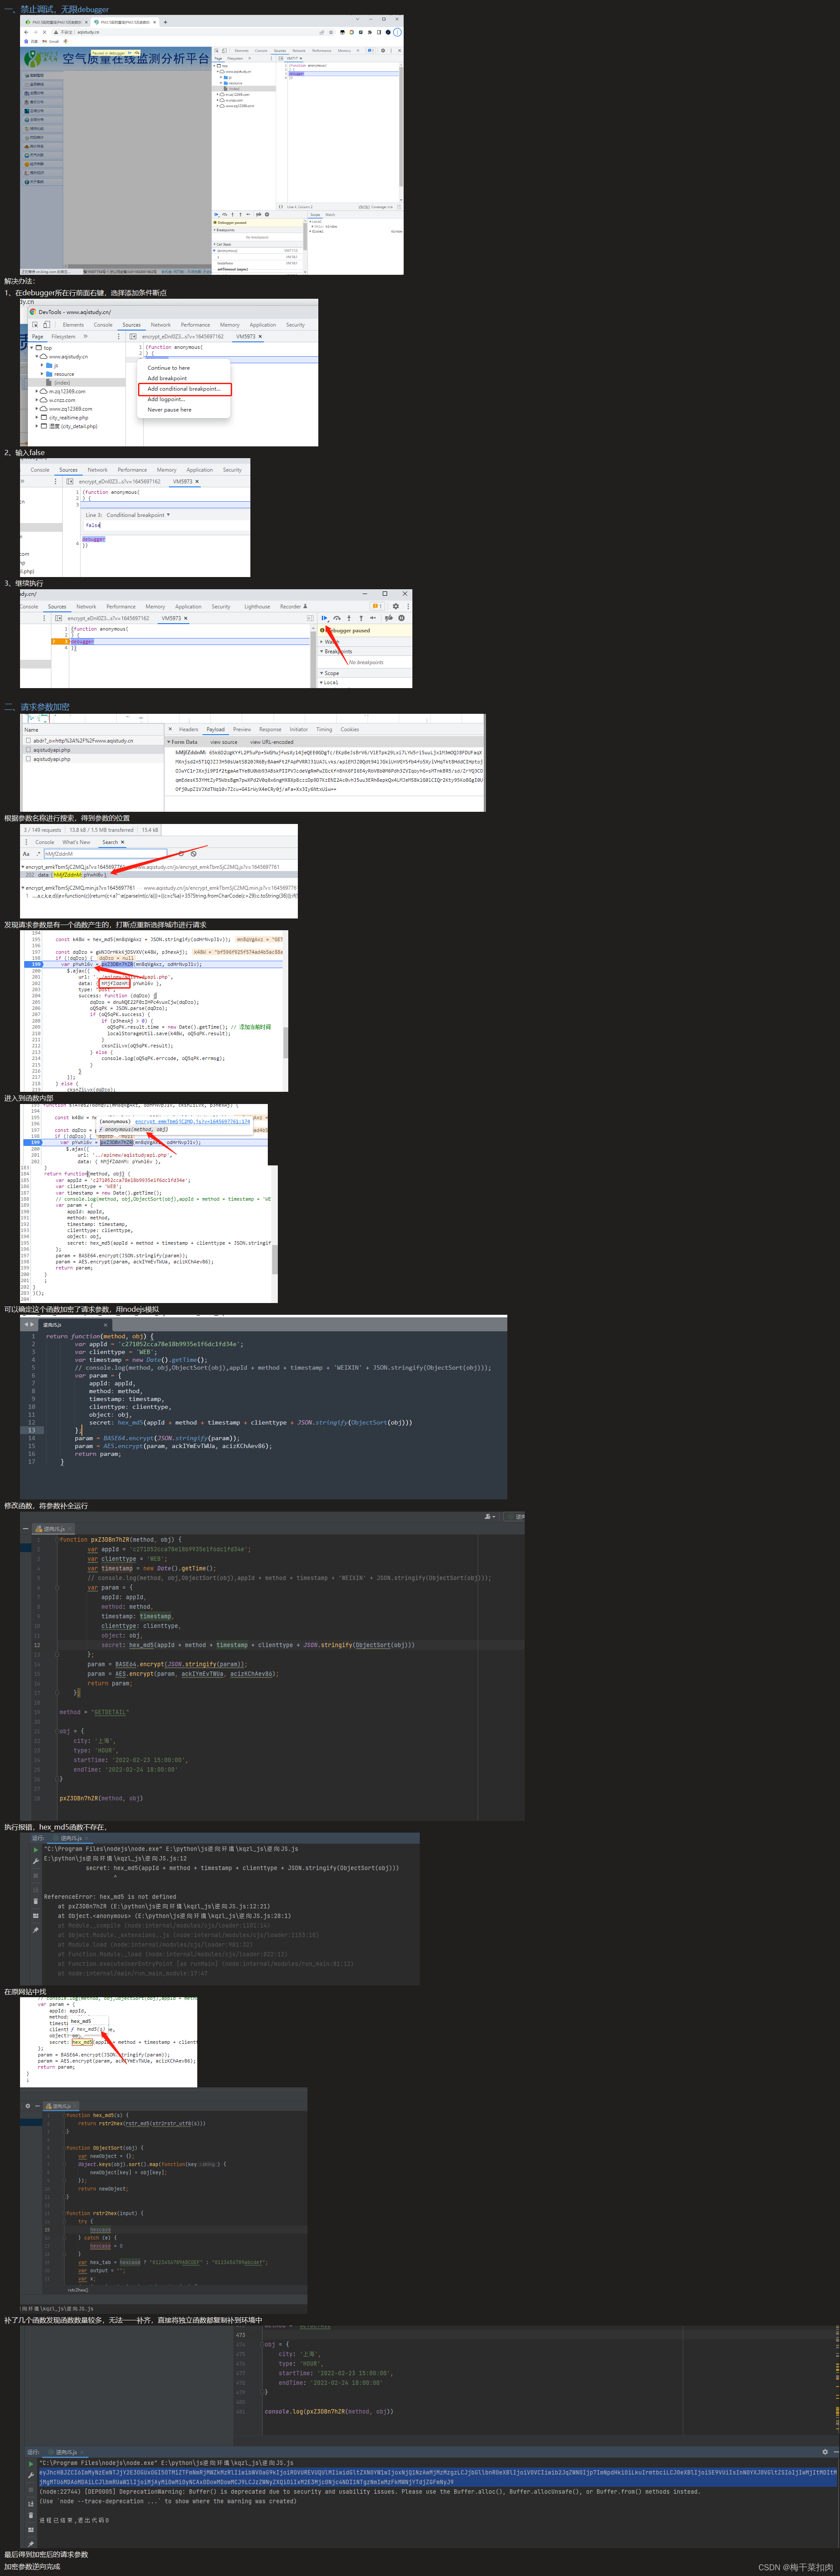Click the hMjfZddnM search input field
Screen dimensions: 840x2576
pos(105,854)
